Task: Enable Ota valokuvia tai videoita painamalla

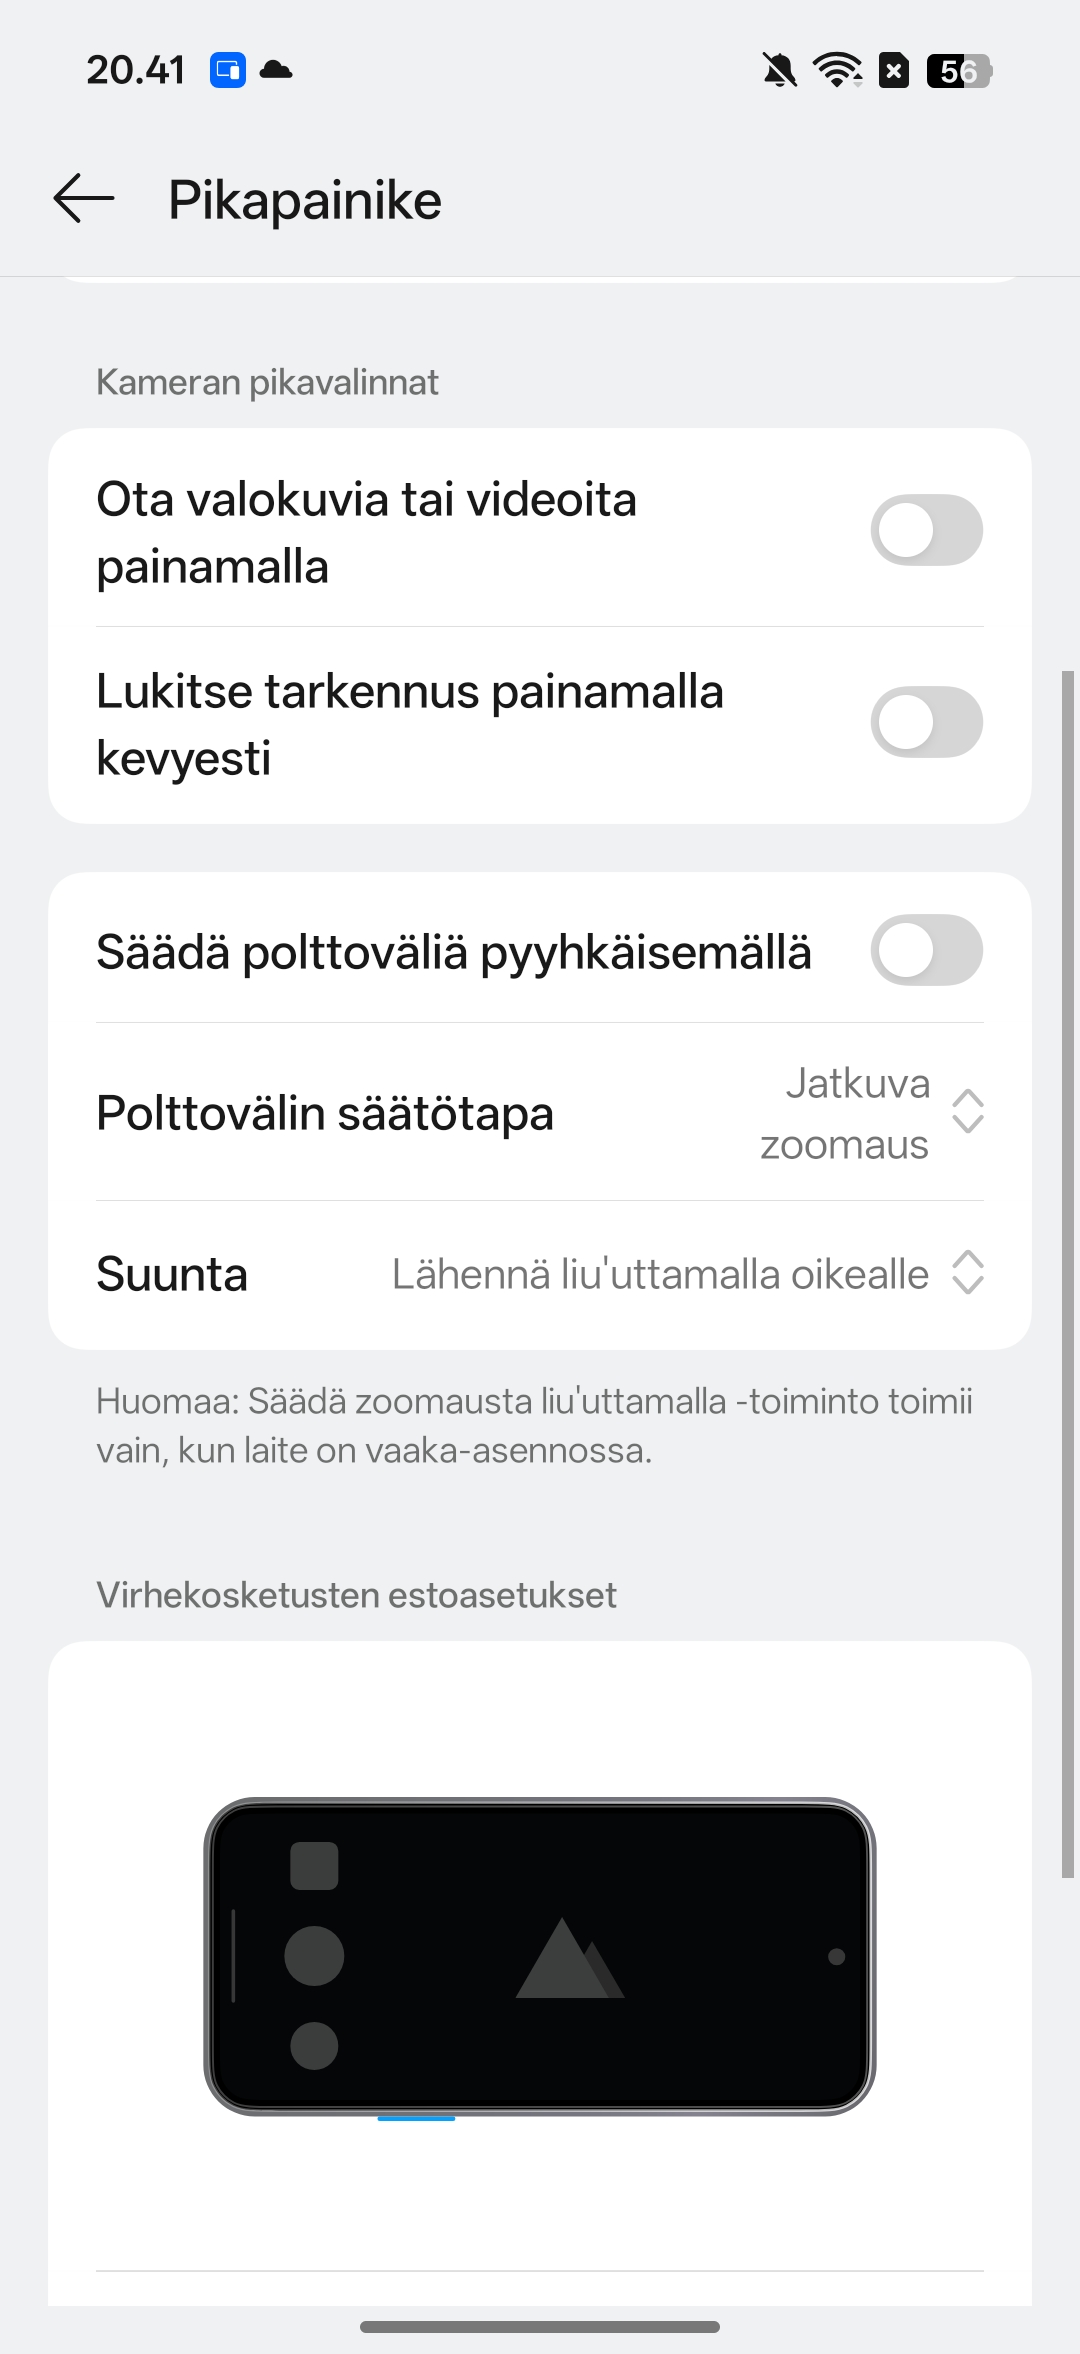Action: click(x=926, y=530)
